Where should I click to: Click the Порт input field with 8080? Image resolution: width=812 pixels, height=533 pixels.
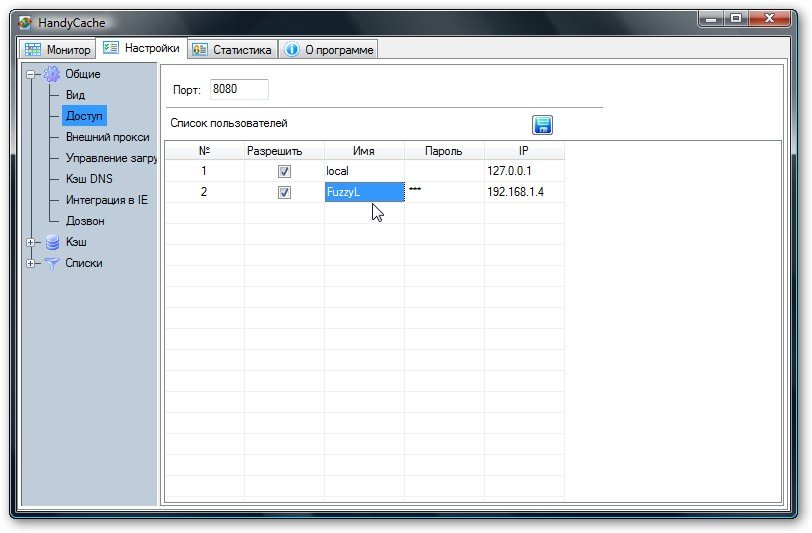[239, 89]
